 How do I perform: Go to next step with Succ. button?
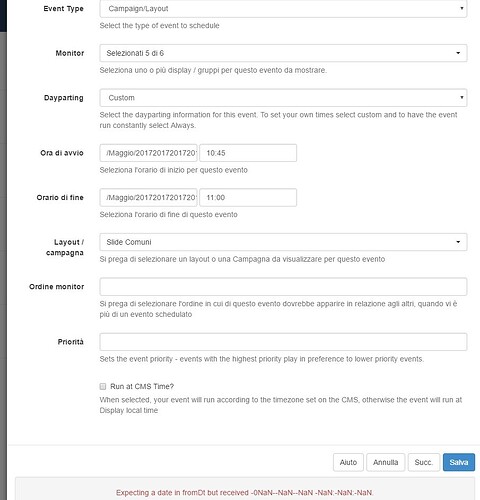424,462
